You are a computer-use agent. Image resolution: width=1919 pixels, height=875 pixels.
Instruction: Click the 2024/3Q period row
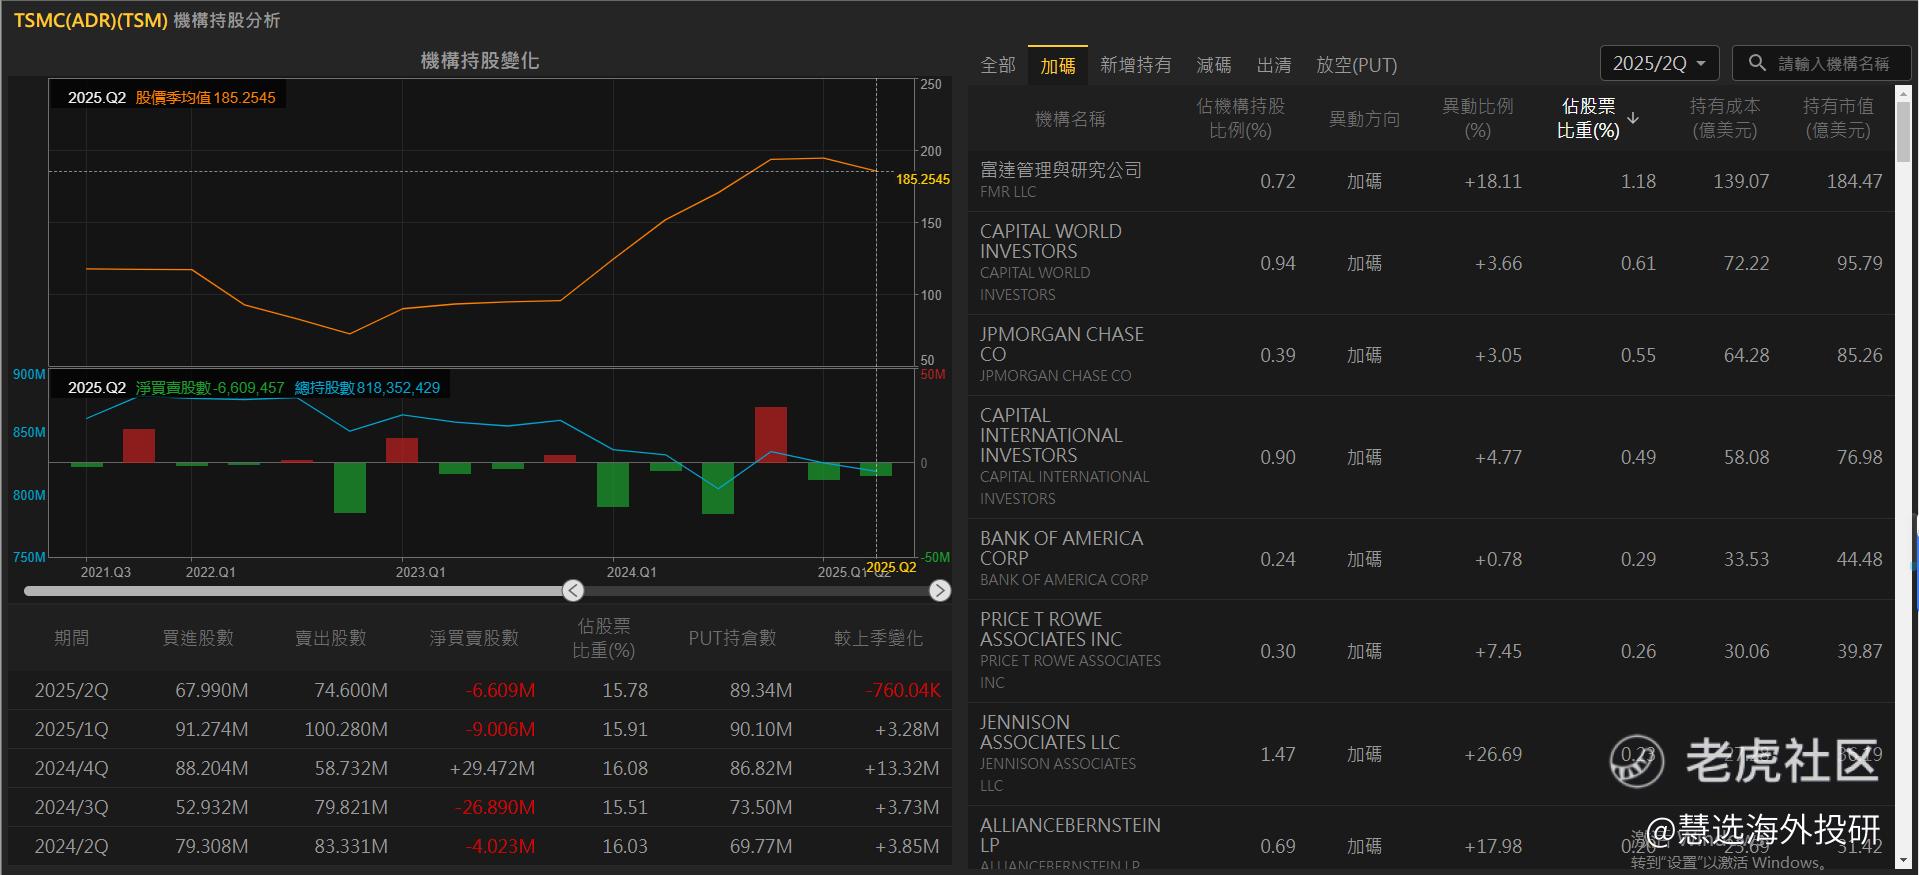pyautogui.click(x=480, y=807)
